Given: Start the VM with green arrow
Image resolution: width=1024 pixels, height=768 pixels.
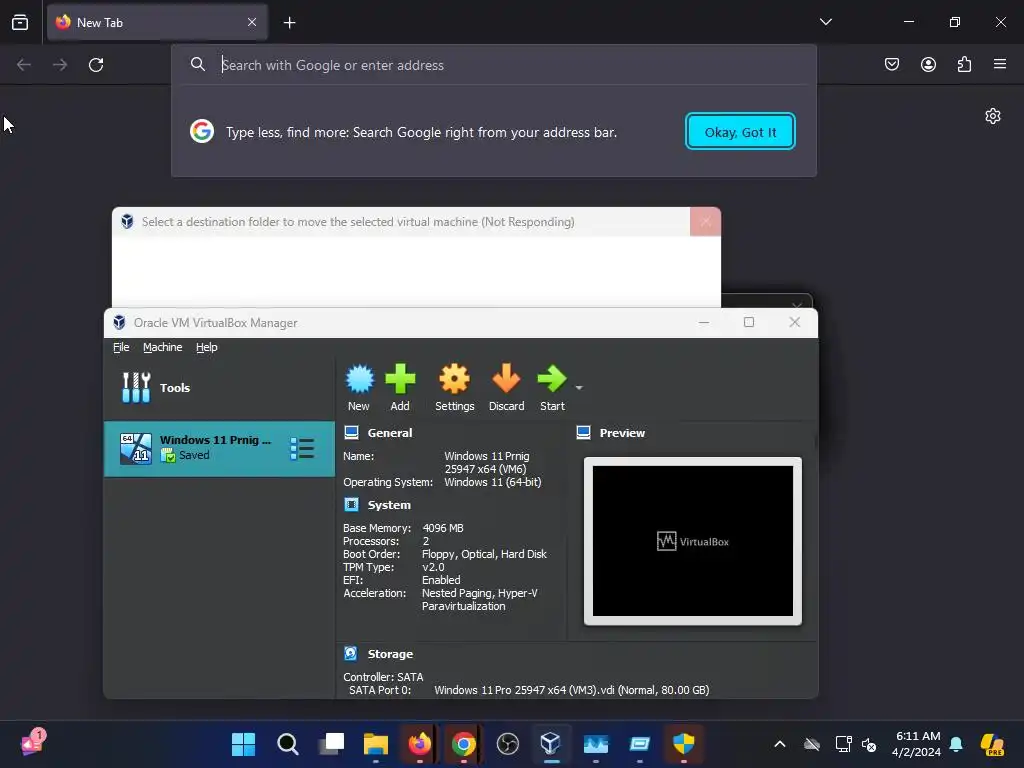Looking at the screenshot, I should click(x=552, y=379).
